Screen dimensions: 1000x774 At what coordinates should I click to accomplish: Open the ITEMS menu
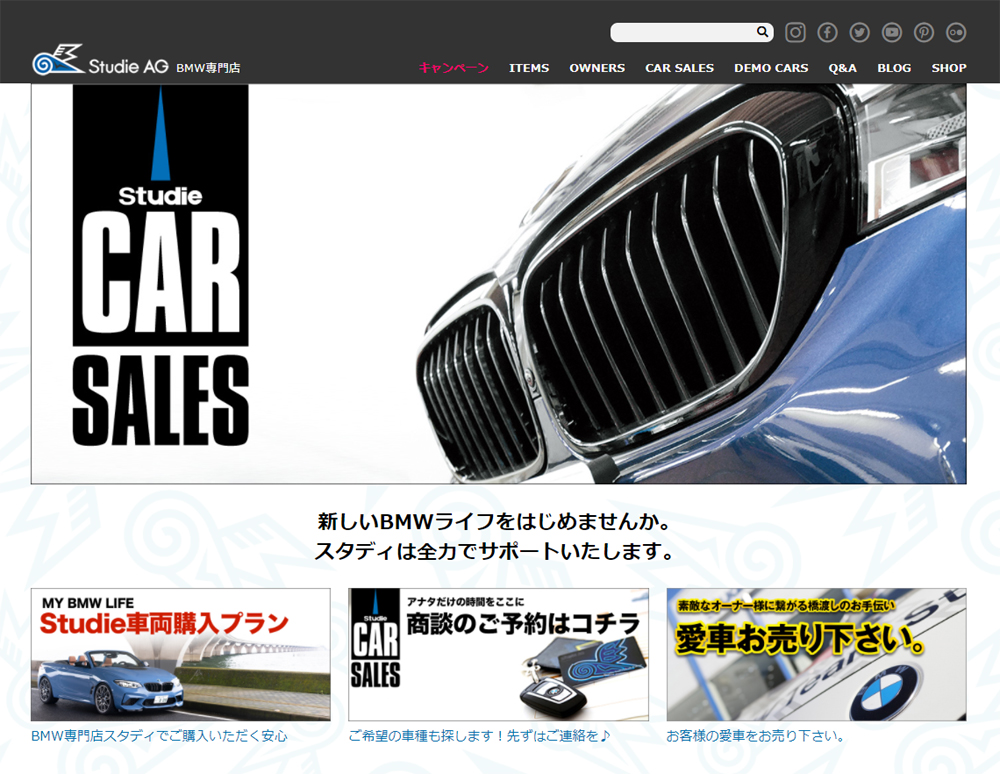[x=529, y=68]
